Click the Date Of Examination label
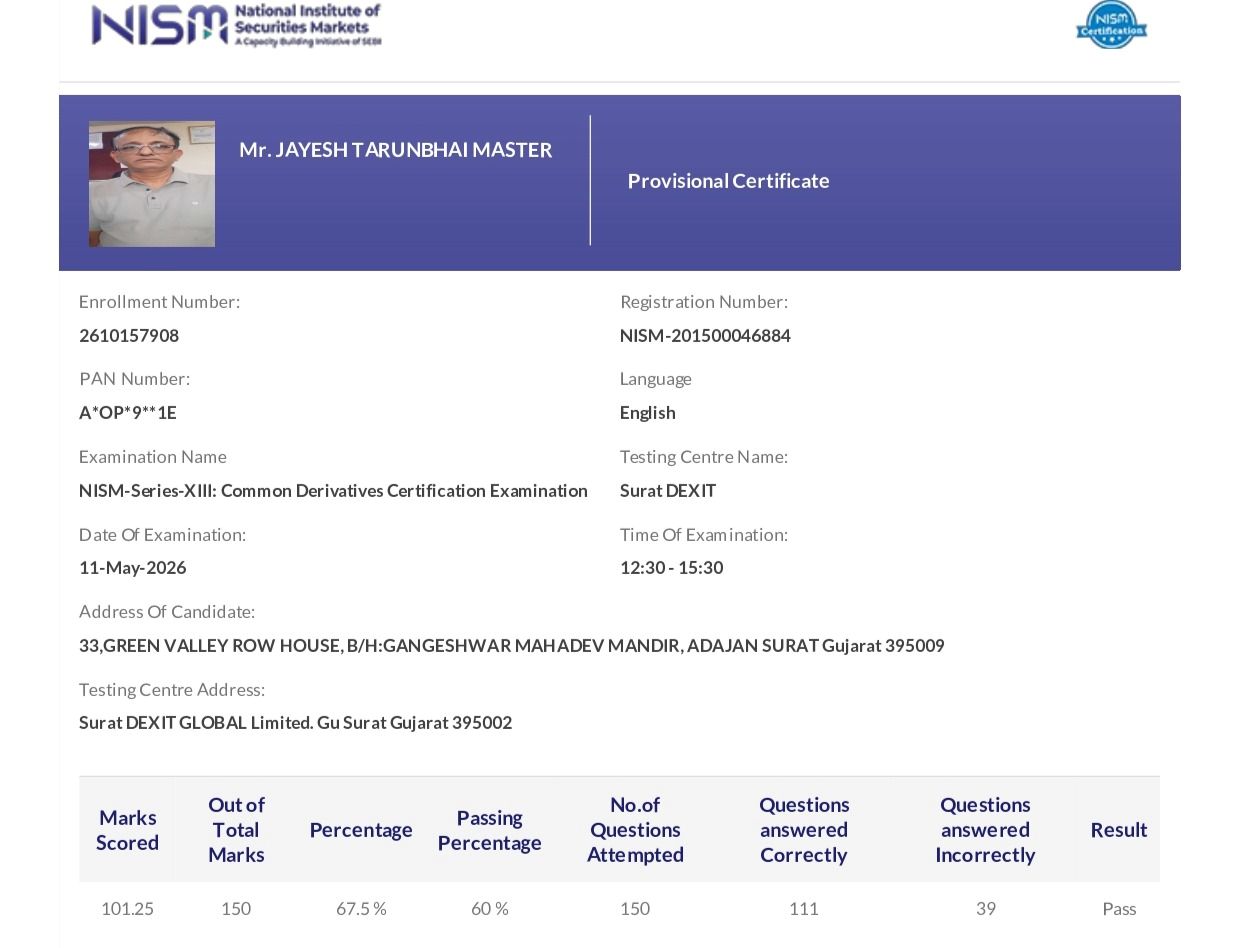 pos(162,535)
